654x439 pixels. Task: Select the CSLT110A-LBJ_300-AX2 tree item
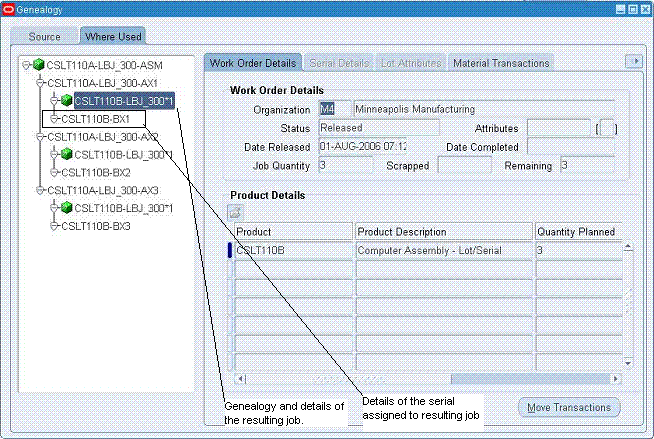tap(102, 137)
